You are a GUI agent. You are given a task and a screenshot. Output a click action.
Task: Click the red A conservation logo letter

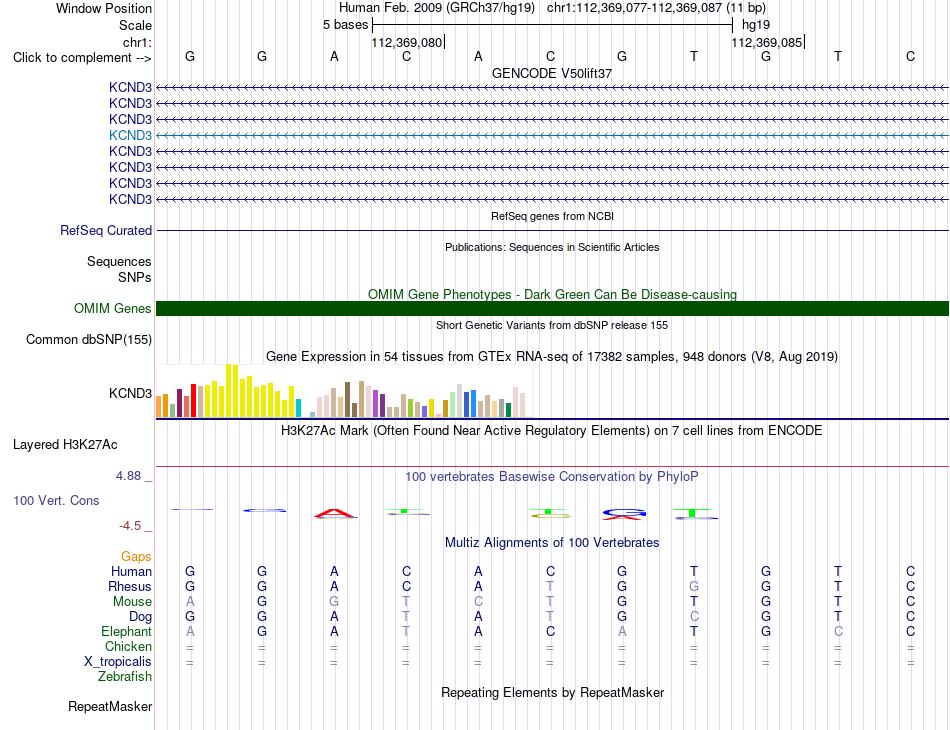pyautogui.click(x=335, y=514)
